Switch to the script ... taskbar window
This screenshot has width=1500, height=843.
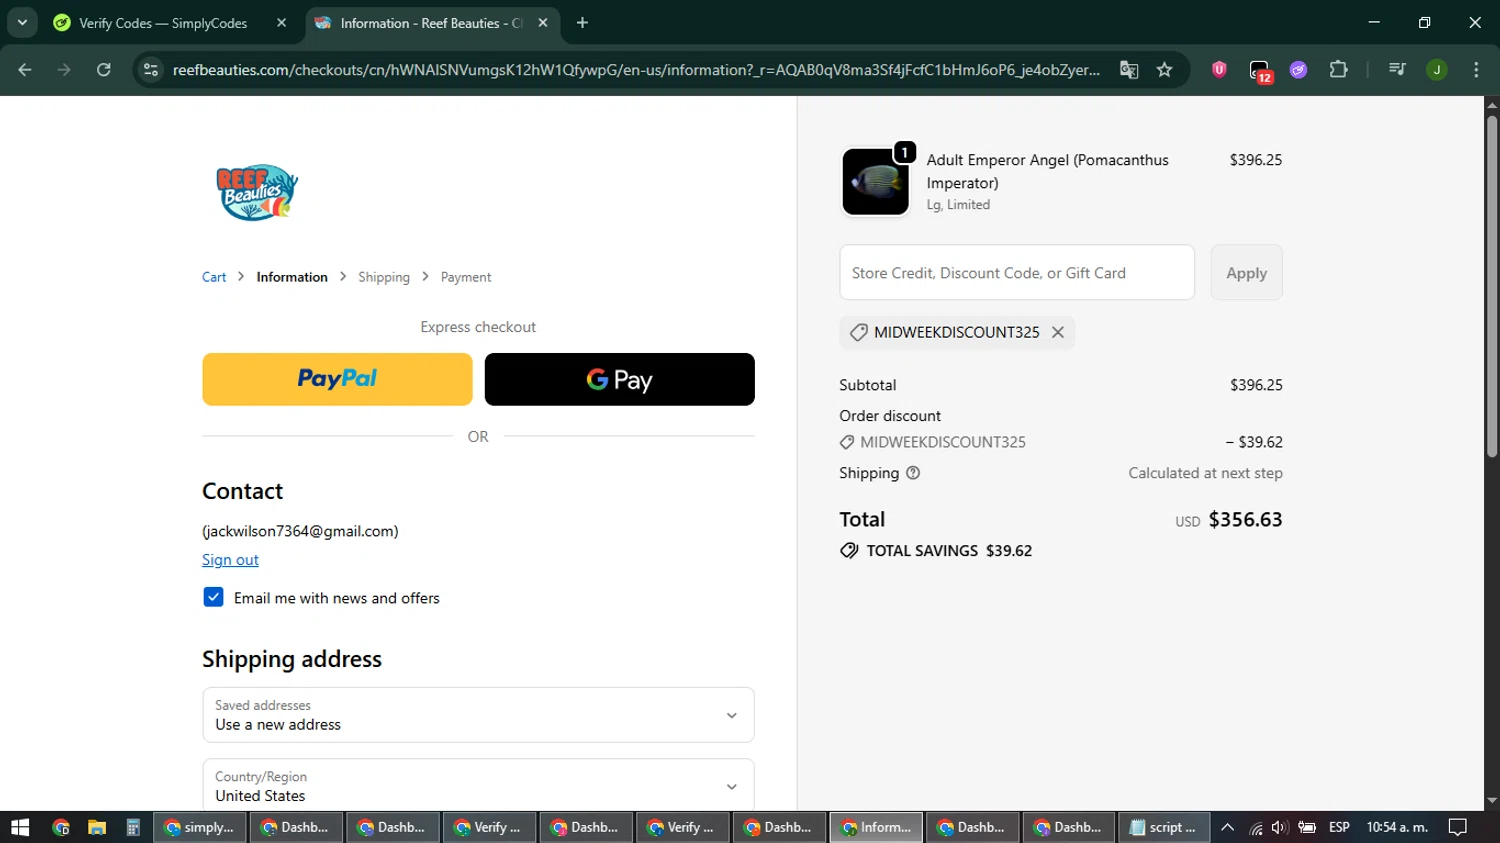click(x=1164, y=827)
